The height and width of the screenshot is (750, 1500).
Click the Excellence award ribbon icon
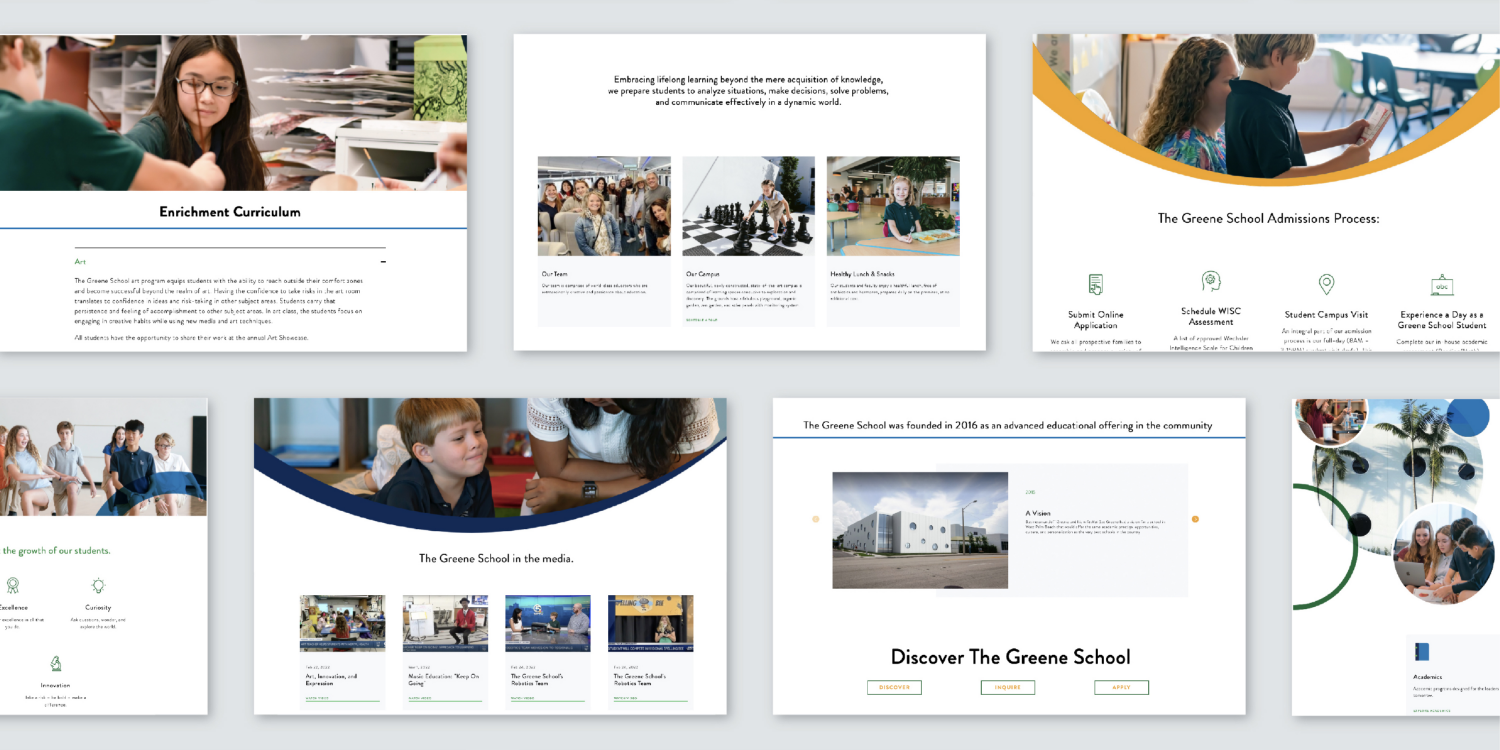pyautogui.click(x=12, y=585)
